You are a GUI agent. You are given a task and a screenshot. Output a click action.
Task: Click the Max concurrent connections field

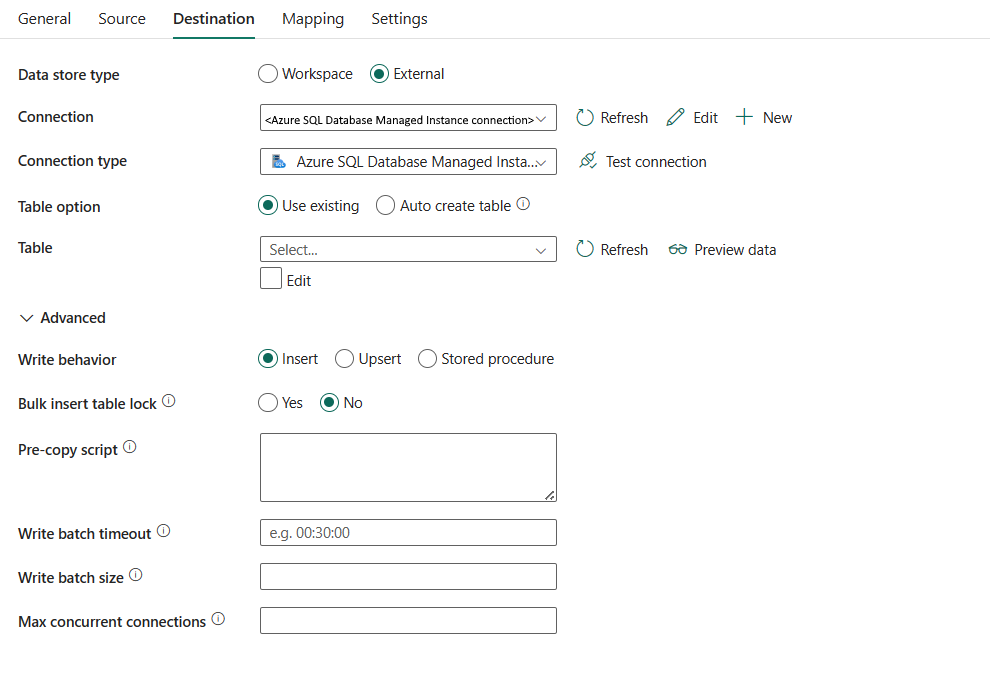[x=408, y=621]
